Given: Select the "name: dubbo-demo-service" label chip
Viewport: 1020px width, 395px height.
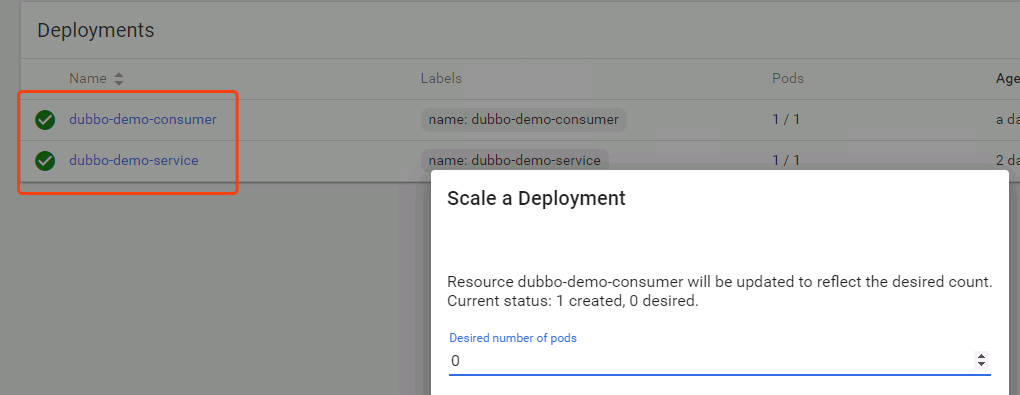Looking at the screenshot, I should pyautogui.click(x=515, y=160).
